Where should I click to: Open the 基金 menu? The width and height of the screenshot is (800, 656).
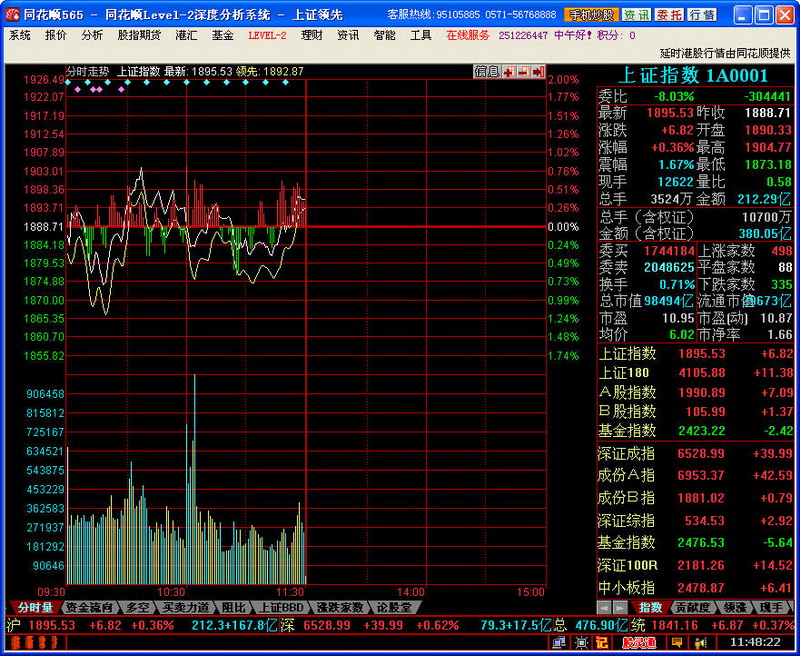click(x=222, y=35)
